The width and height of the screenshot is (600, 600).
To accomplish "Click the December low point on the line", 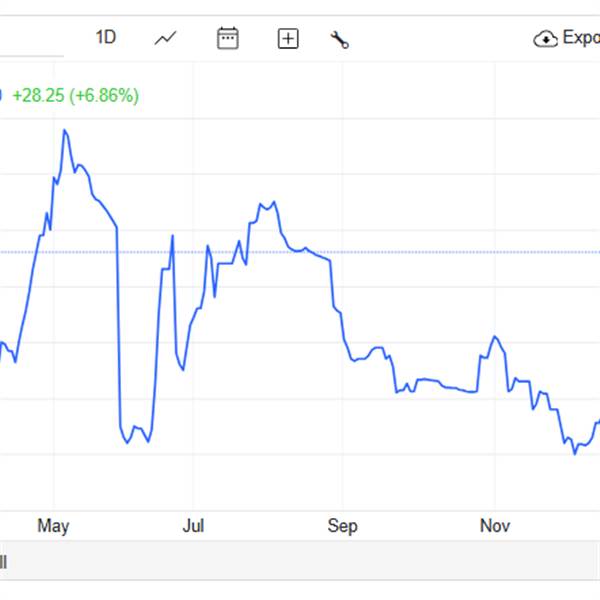I will (x=575, y=453).
